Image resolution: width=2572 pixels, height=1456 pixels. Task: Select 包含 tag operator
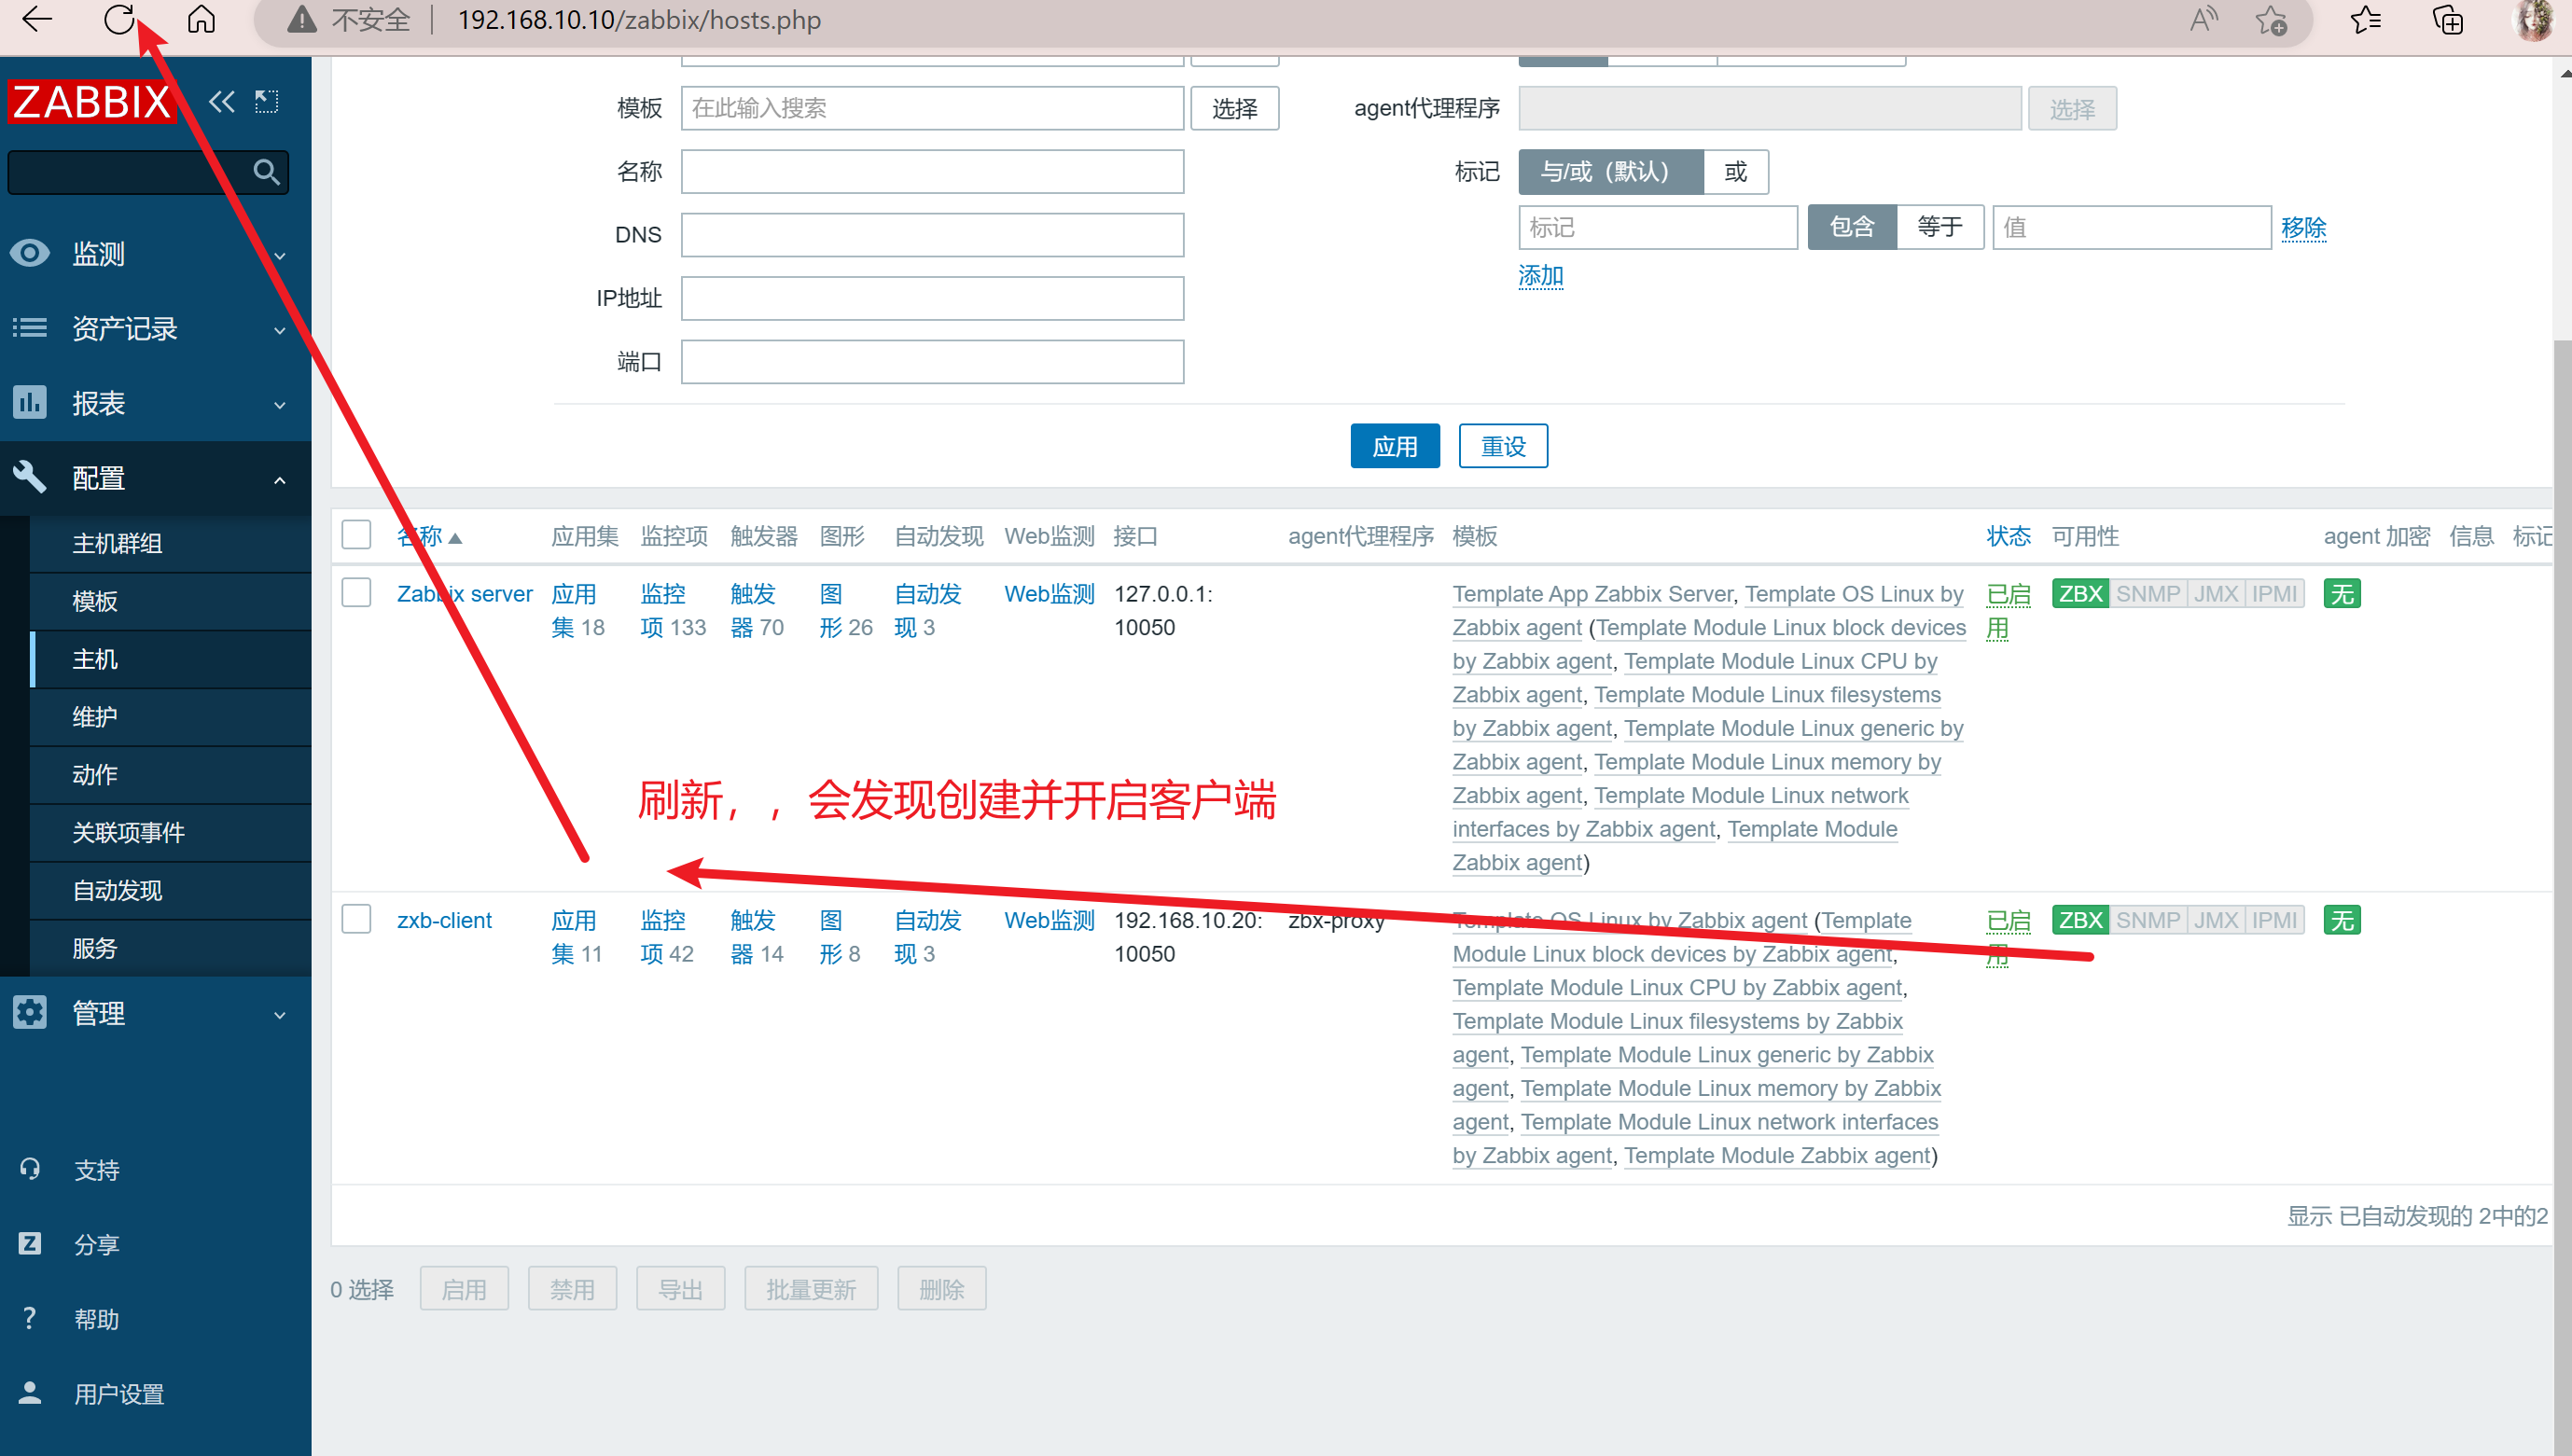[x=1852, y=227]
